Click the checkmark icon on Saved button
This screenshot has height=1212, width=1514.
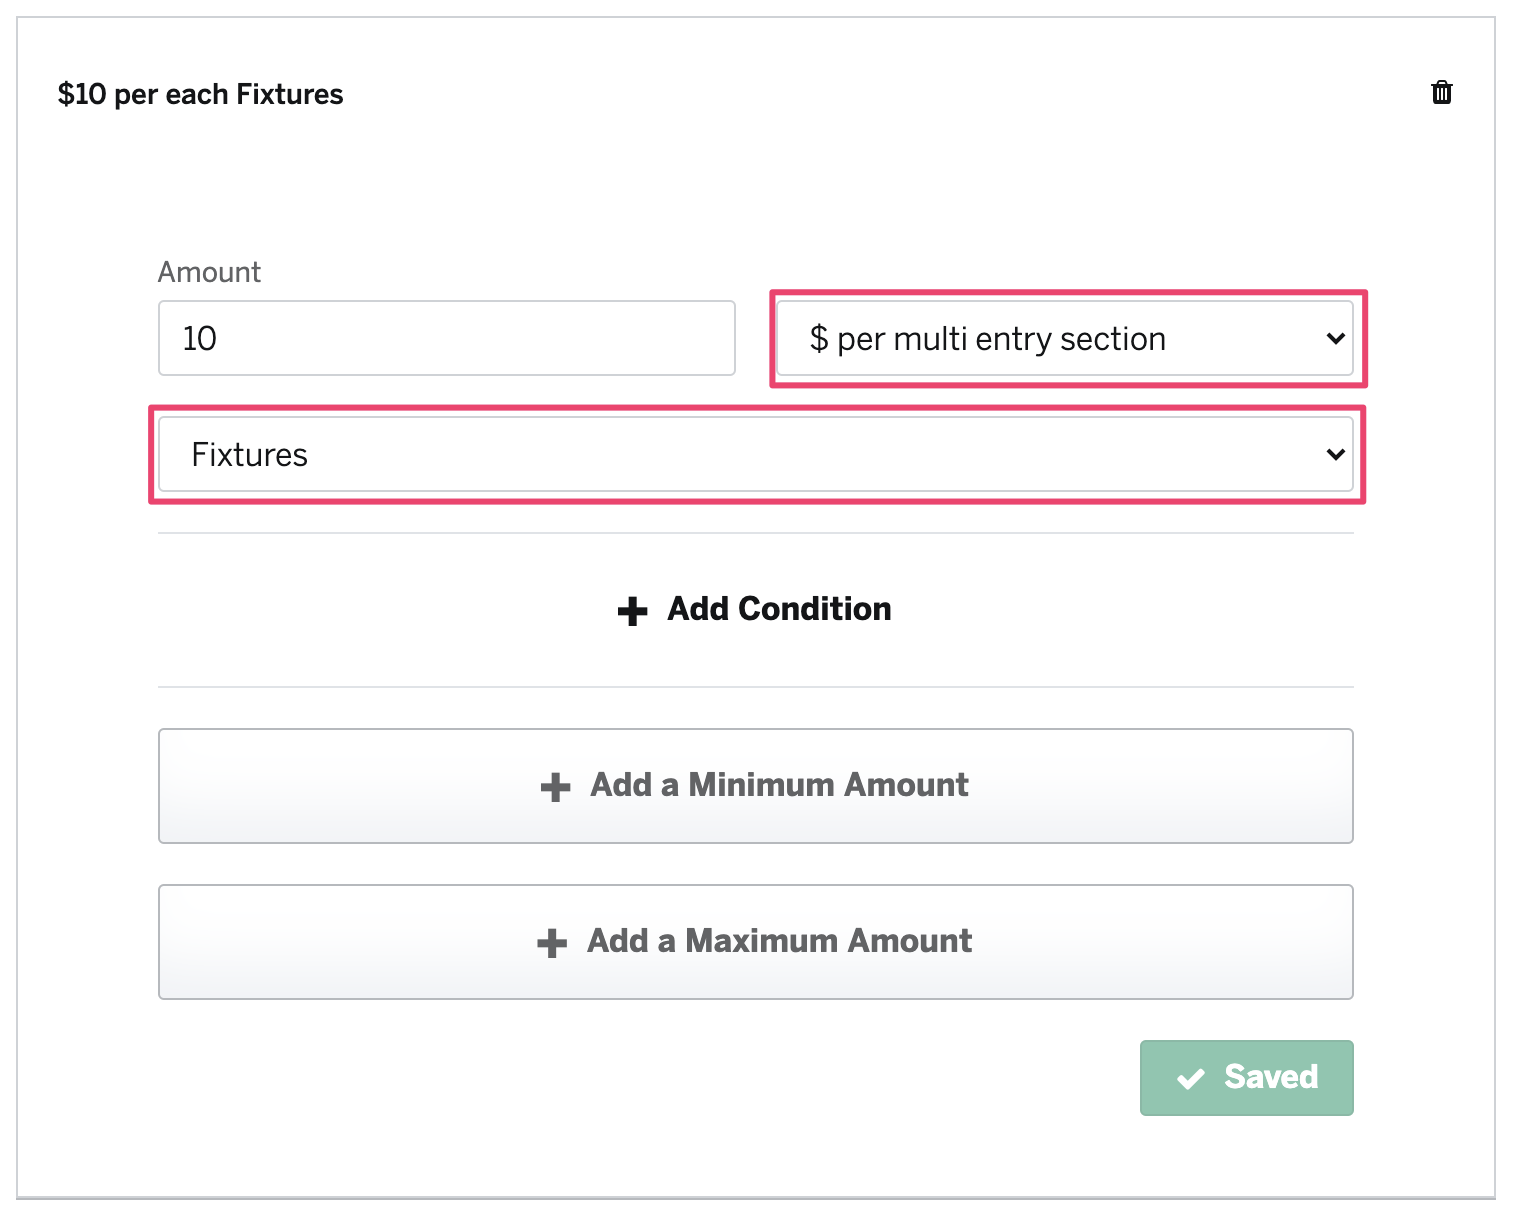pos(1190,1078)
